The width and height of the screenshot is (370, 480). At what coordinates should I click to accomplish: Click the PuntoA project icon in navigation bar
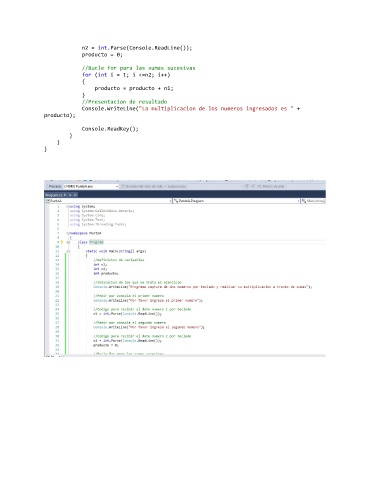coord(48,201)
